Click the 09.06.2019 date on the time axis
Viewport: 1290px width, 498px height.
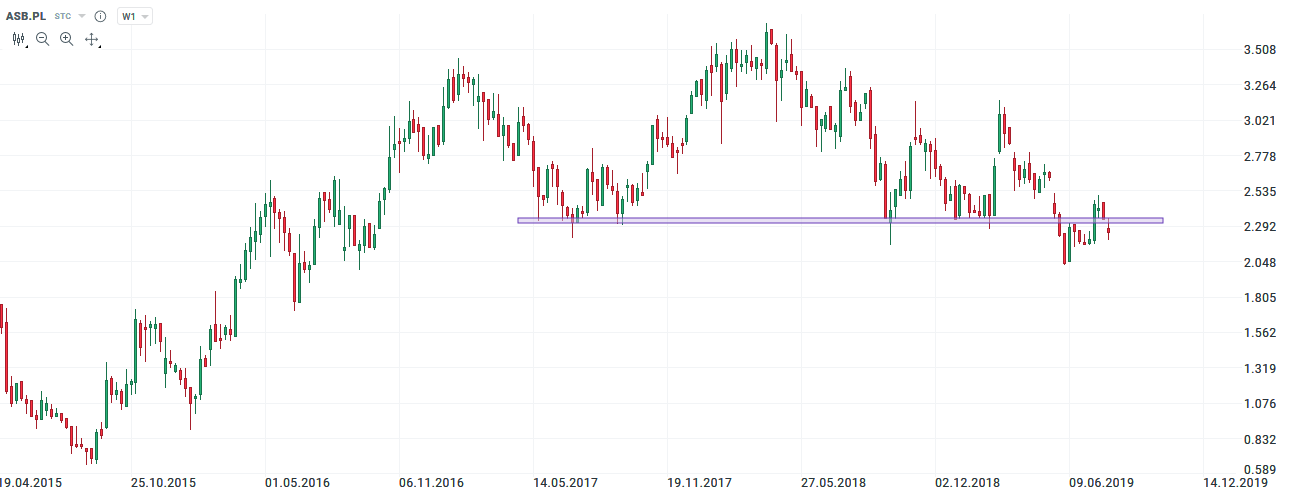coord(1100,482)
